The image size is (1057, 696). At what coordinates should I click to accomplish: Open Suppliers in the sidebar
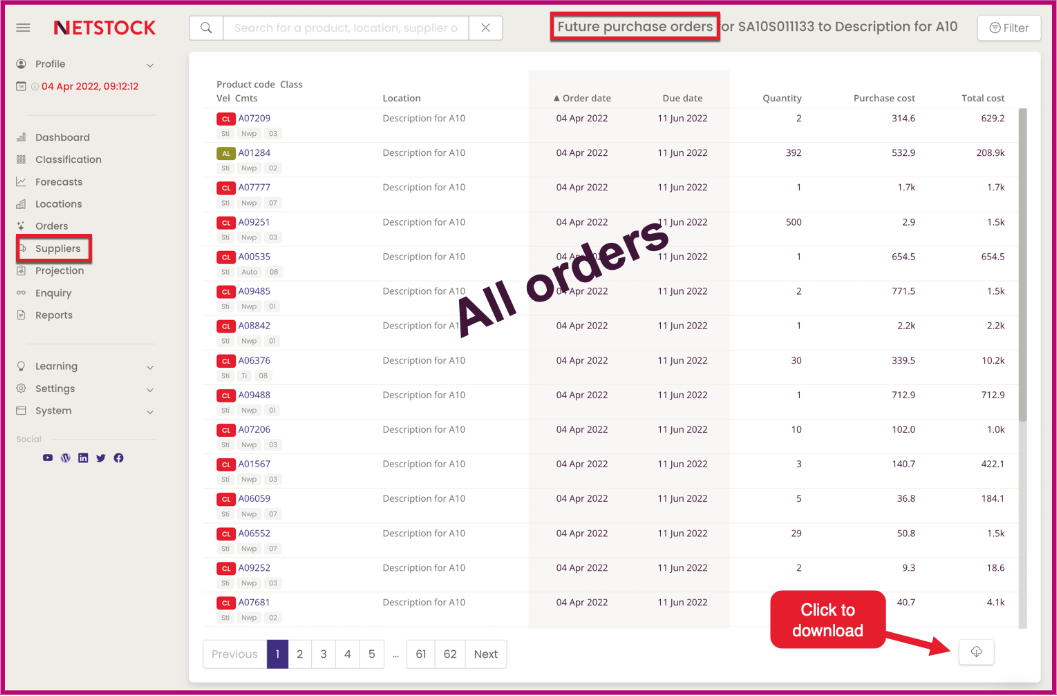point(57,249)
